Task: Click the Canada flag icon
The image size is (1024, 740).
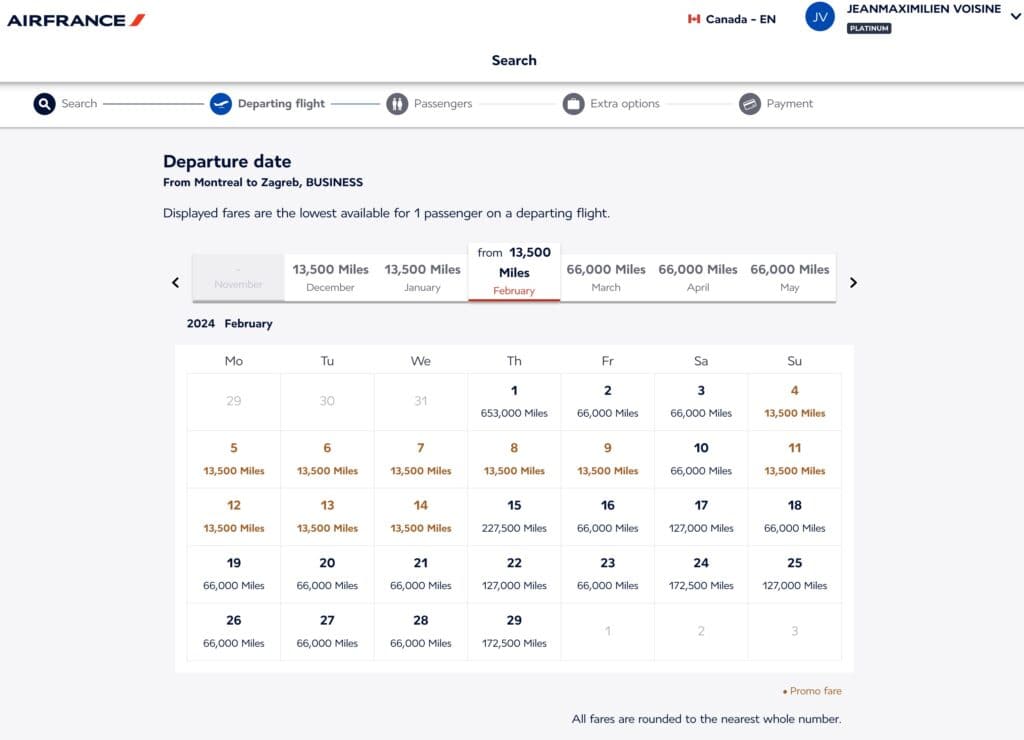Action: click(x=694, y=19)
